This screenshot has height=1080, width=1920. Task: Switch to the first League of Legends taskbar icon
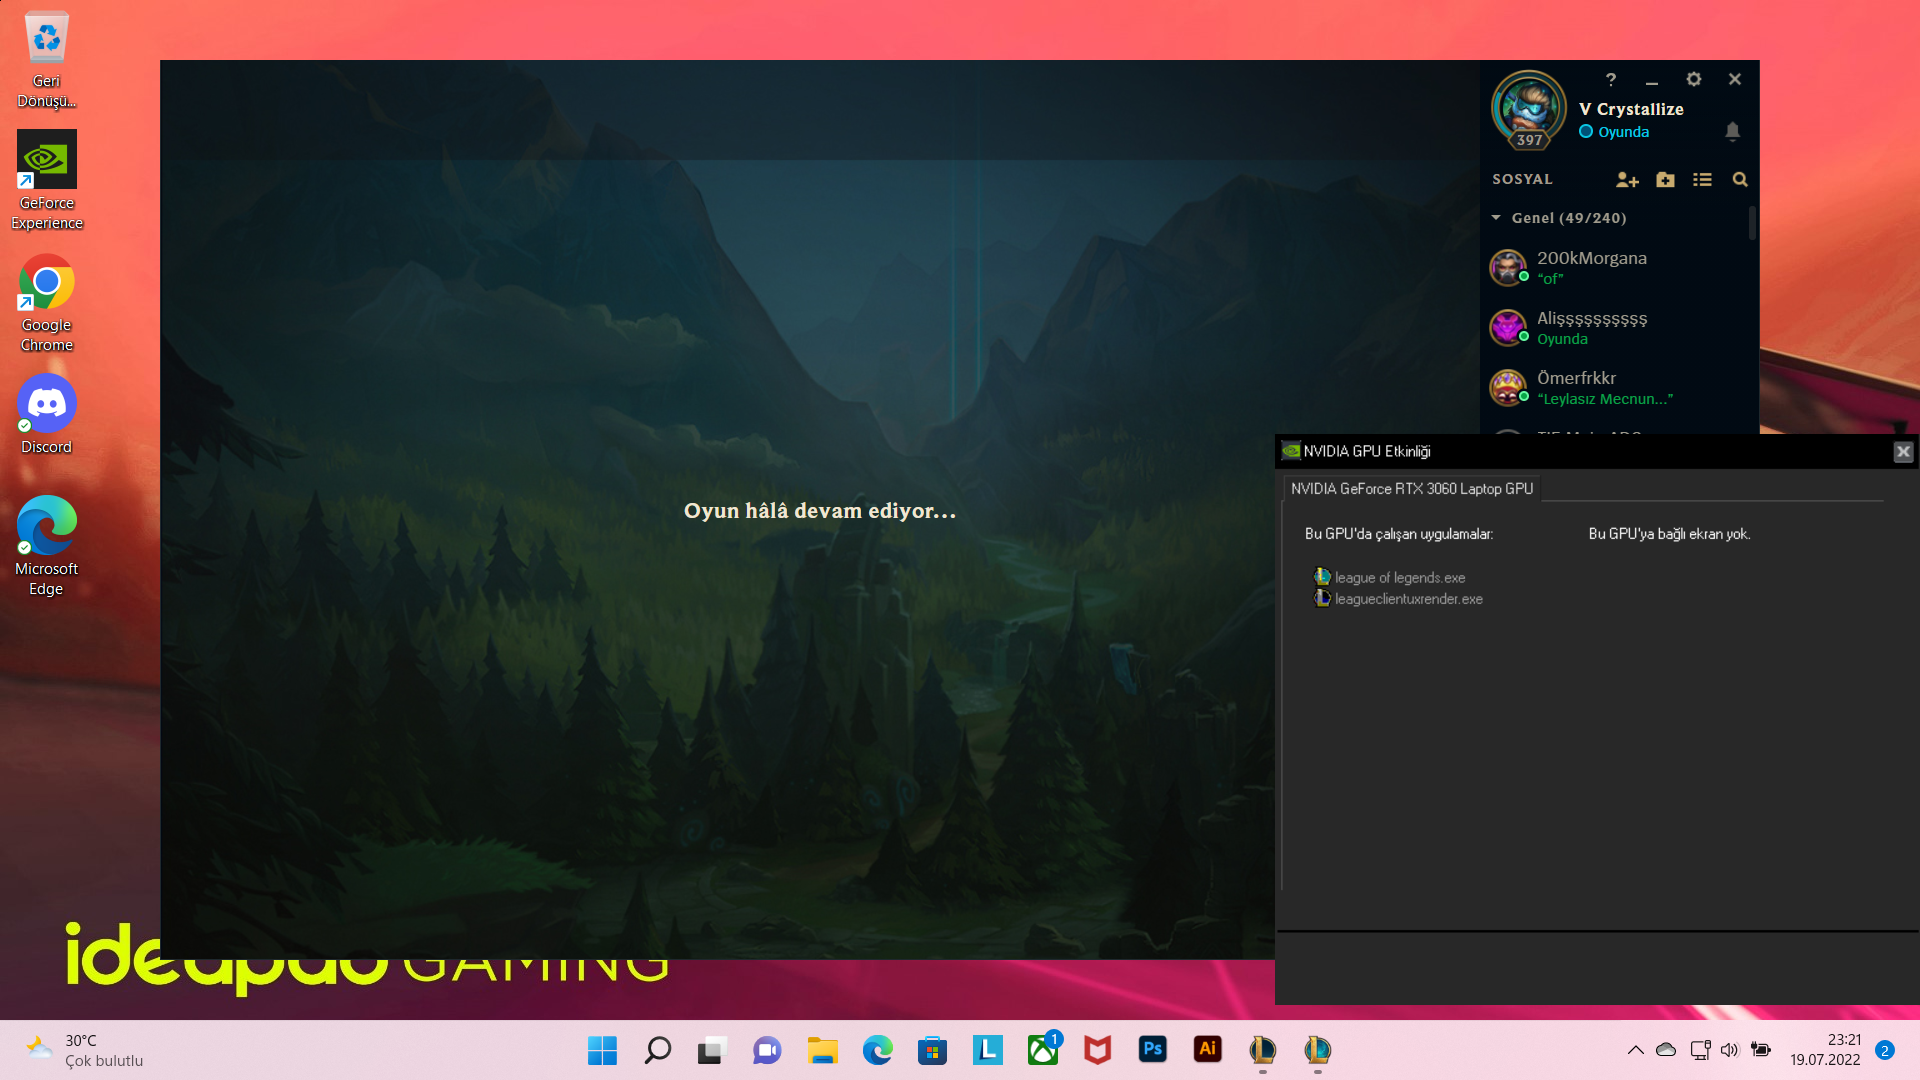tap(1262, 1050)
